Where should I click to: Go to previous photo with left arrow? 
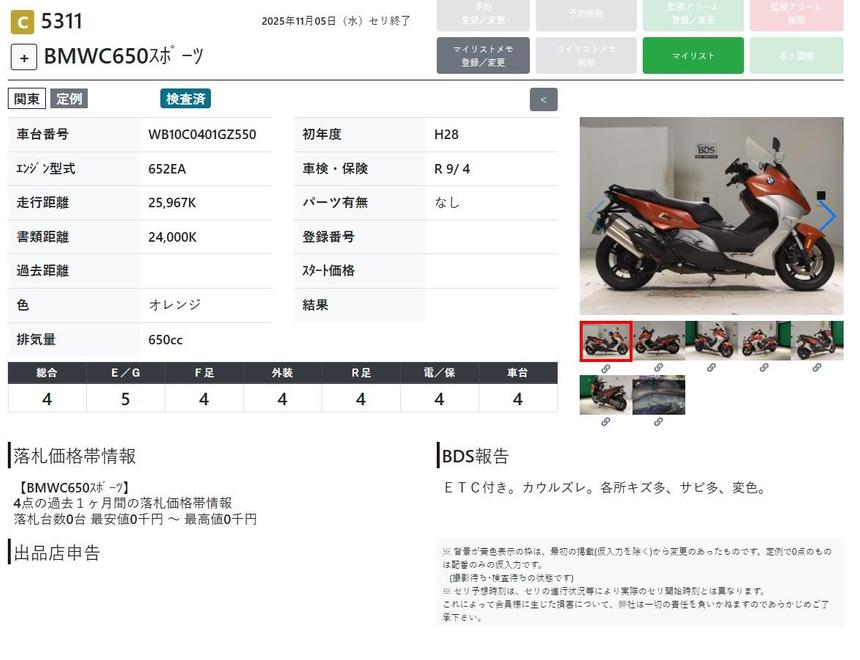[594, 215]
